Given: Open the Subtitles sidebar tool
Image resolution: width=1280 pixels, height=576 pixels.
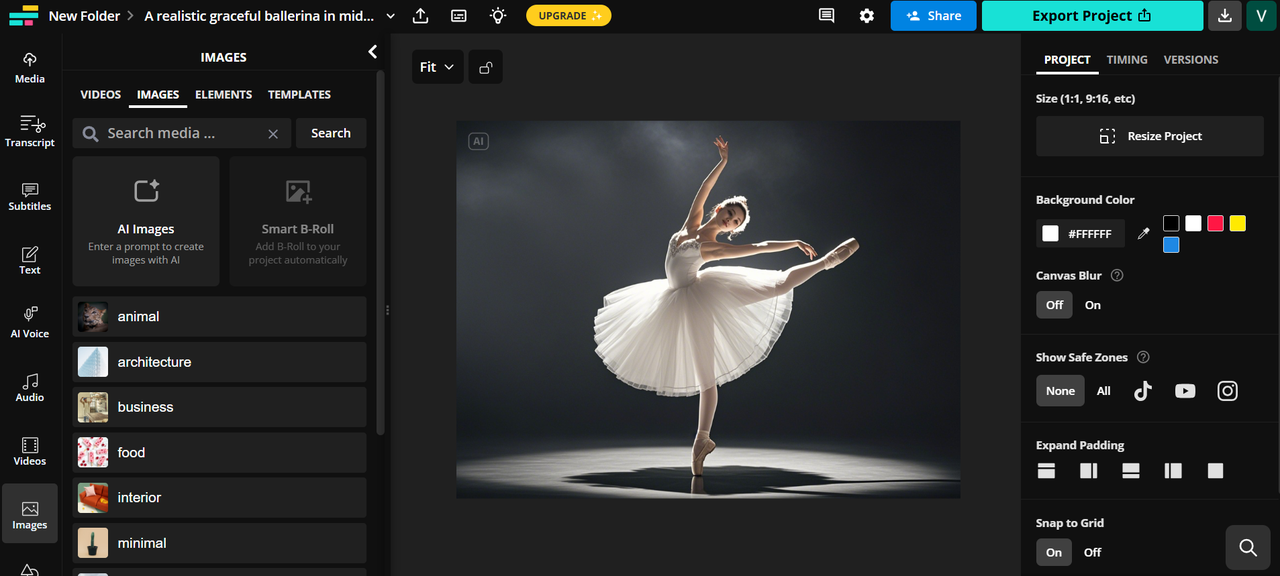Looking at the screenshot, I should (x=30, y=195).
